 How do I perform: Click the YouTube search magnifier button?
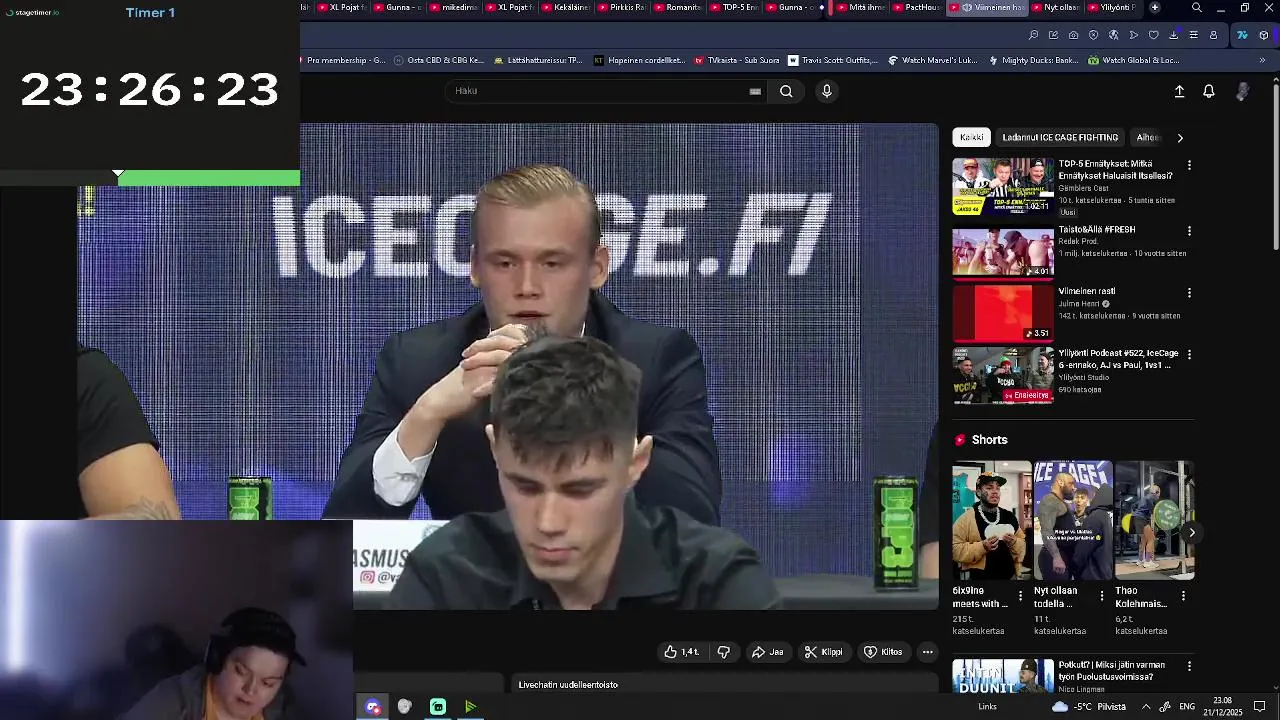[786, 91]
